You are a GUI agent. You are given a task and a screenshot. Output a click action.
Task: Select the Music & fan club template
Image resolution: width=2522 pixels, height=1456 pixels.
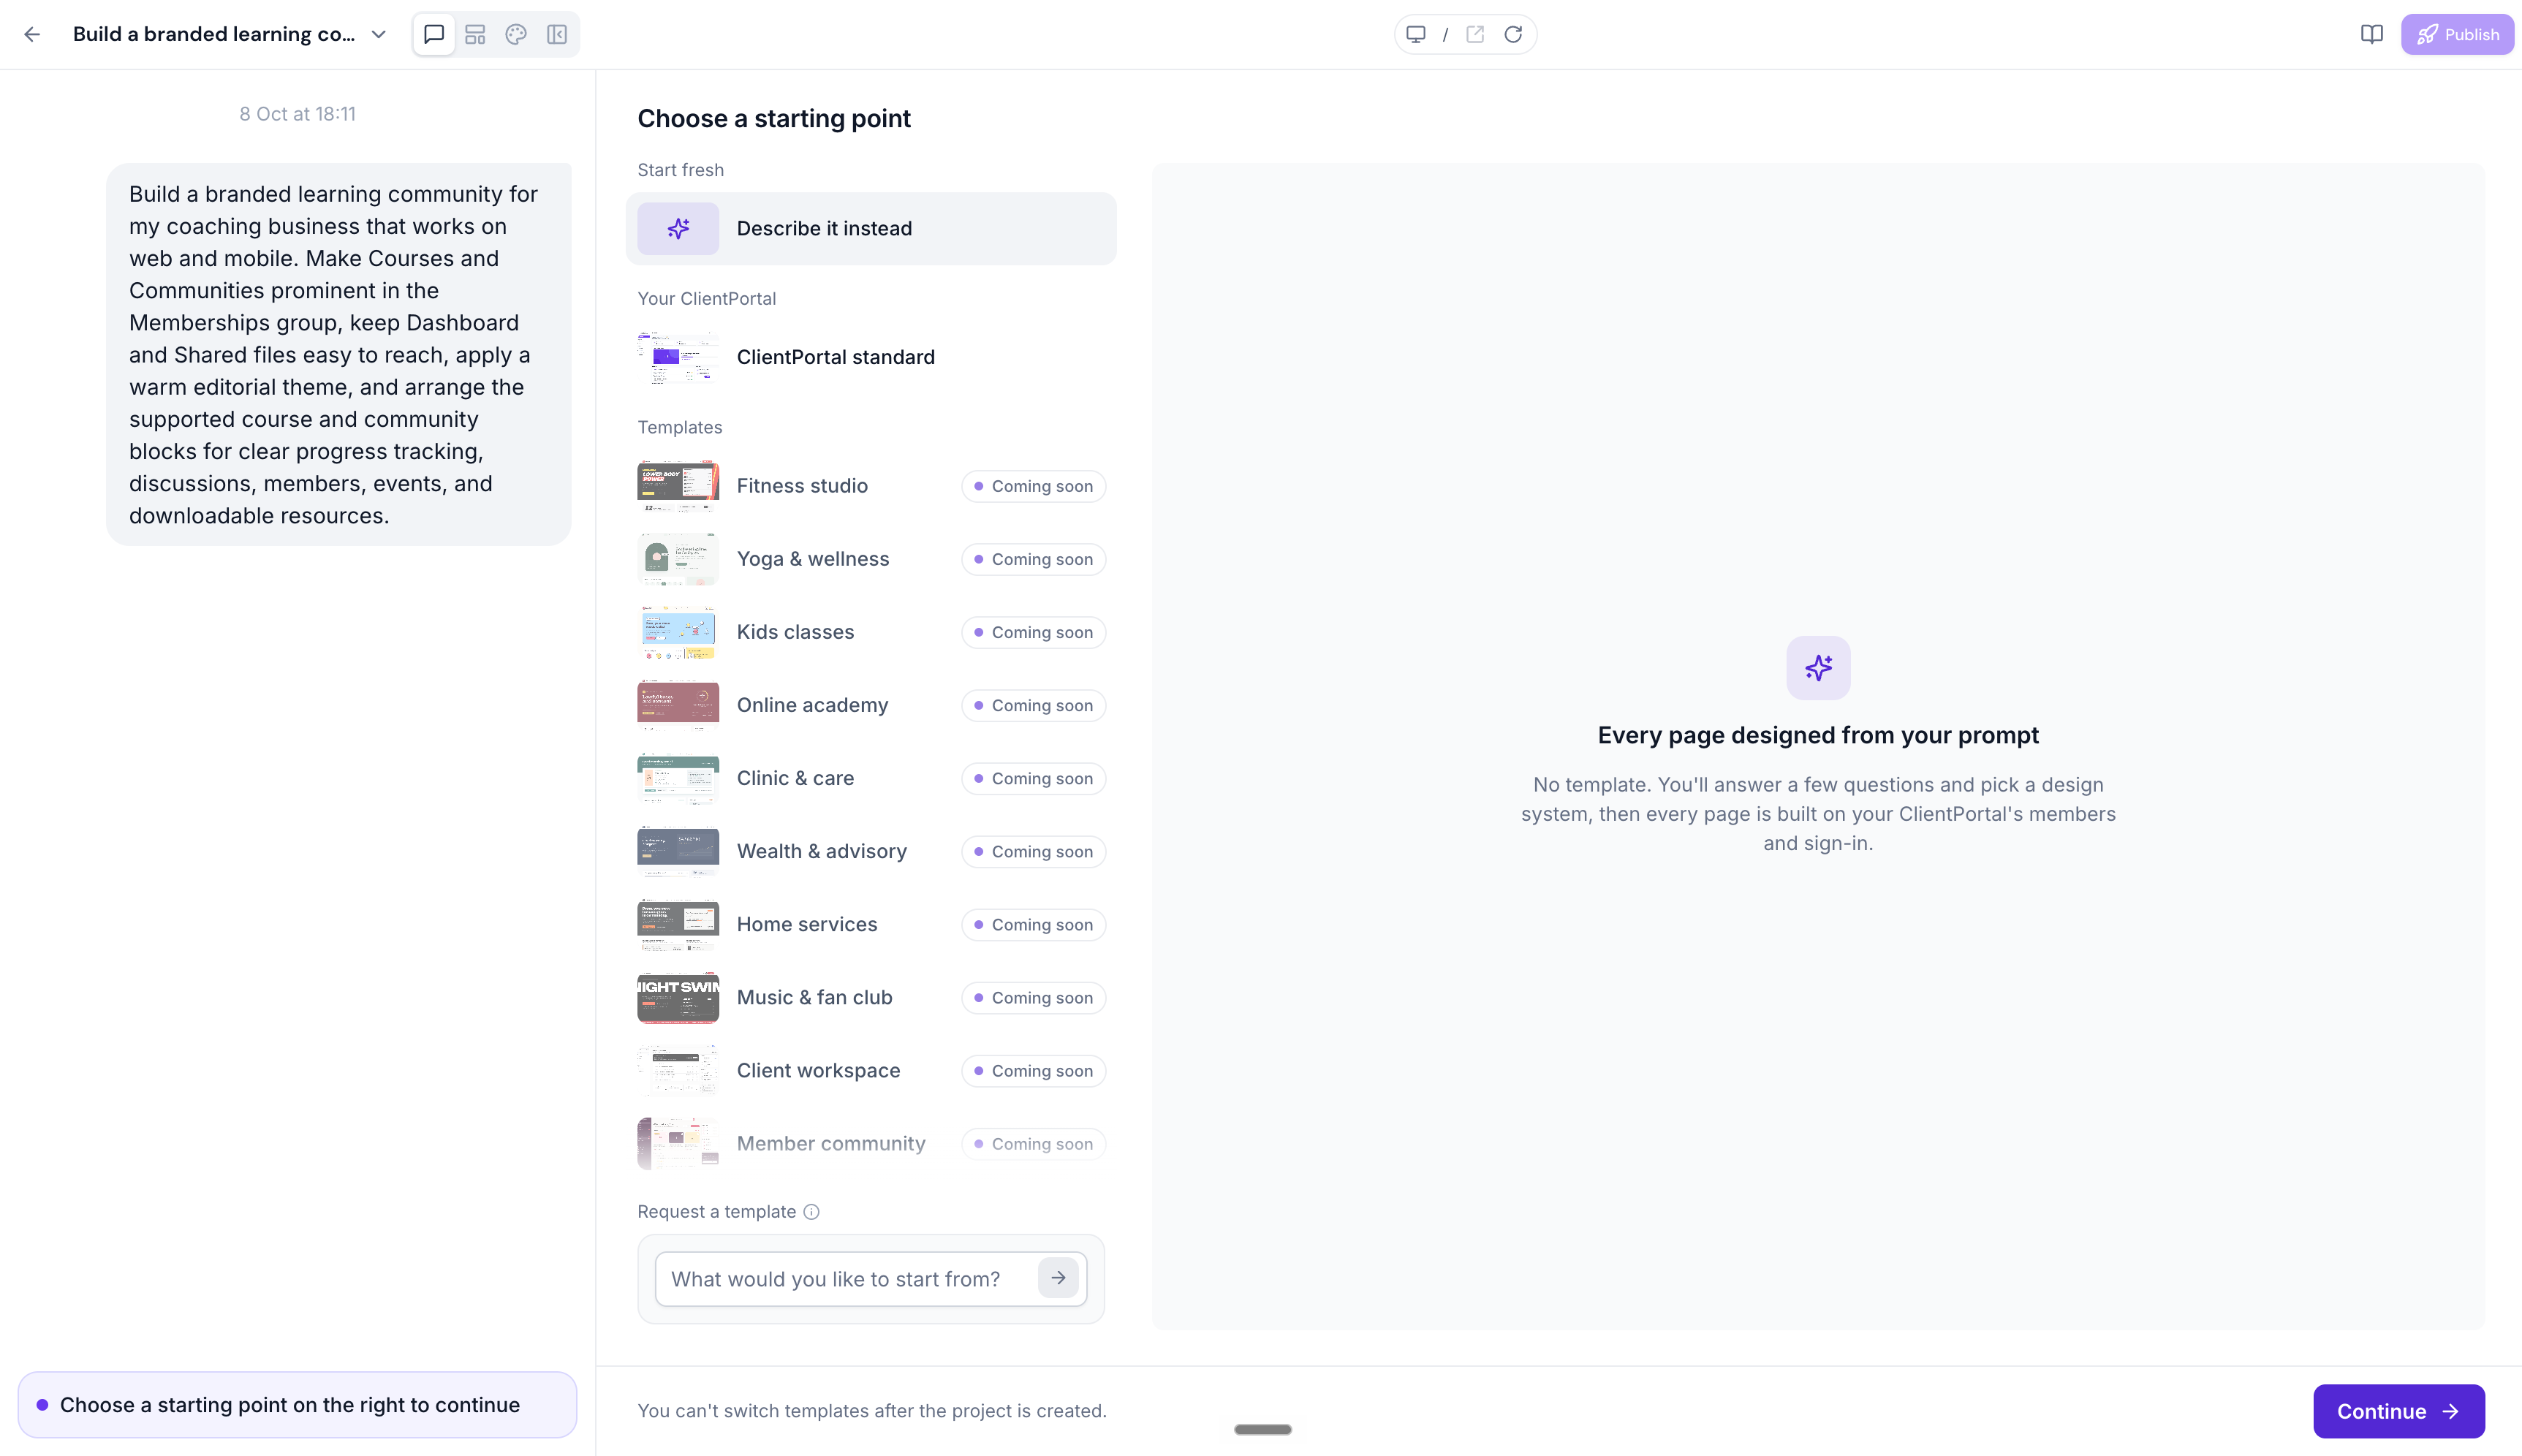tap(871, 997)
